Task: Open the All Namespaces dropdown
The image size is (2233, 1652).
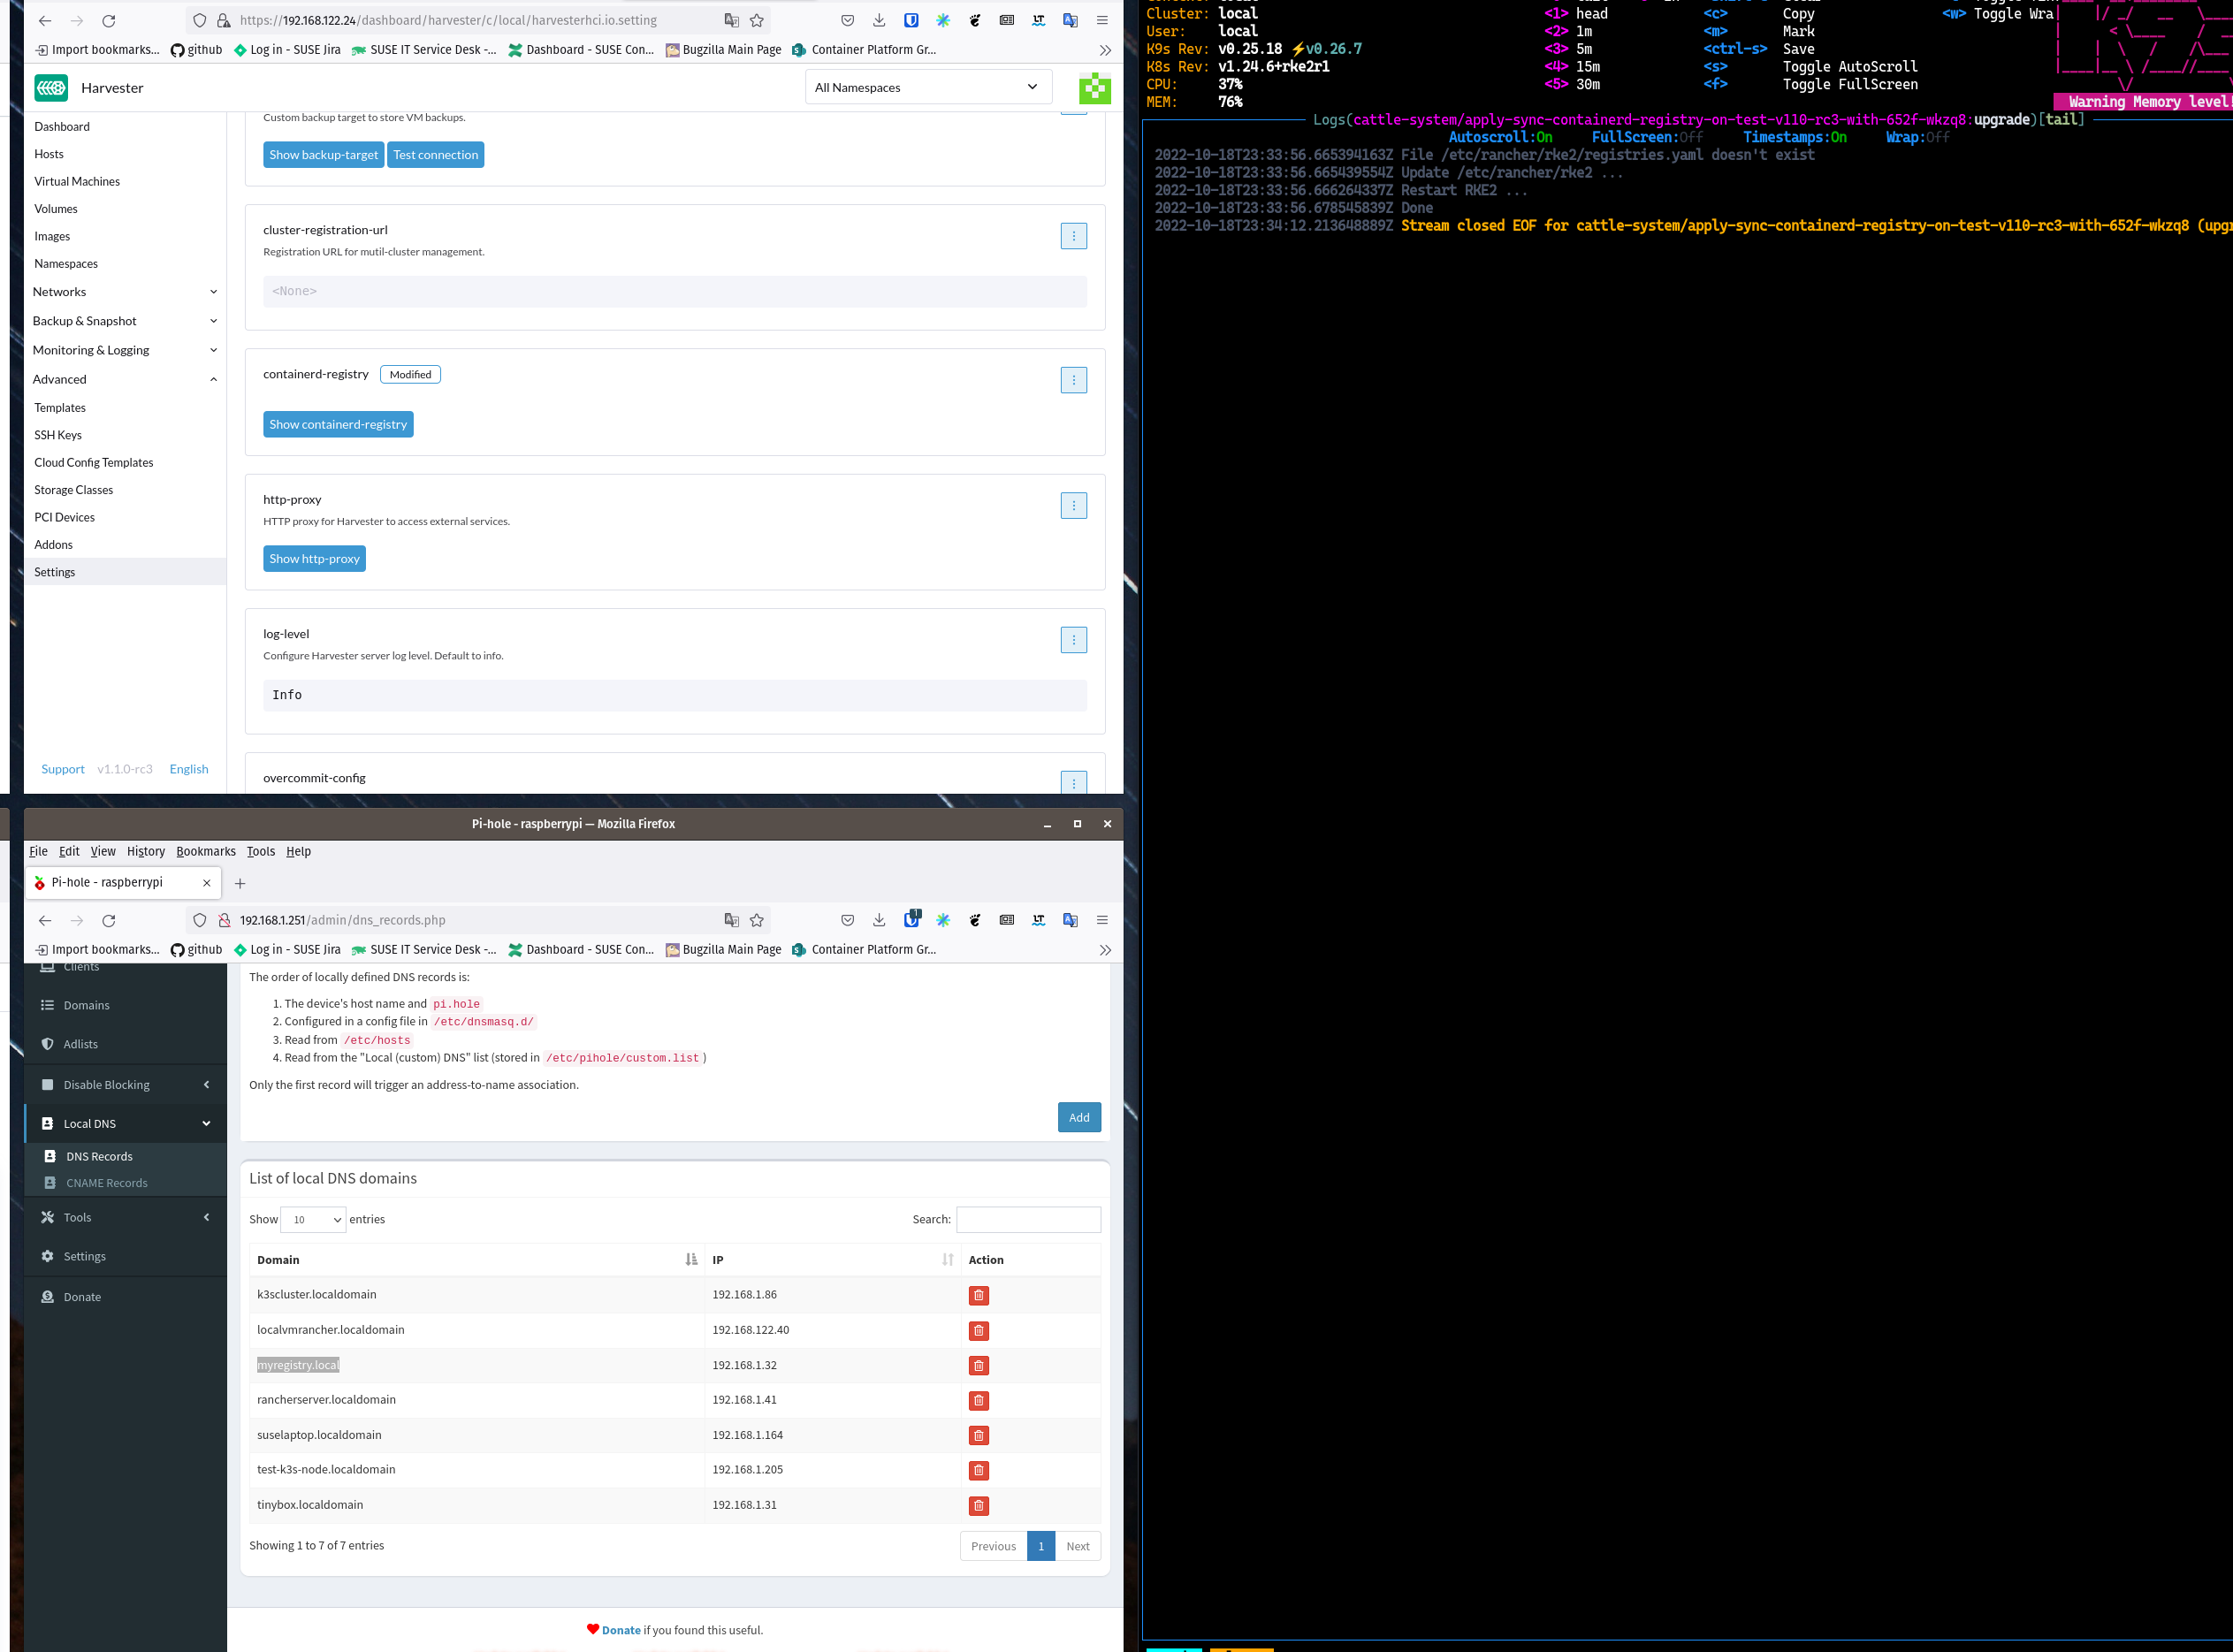Action: tap(927, 87)
